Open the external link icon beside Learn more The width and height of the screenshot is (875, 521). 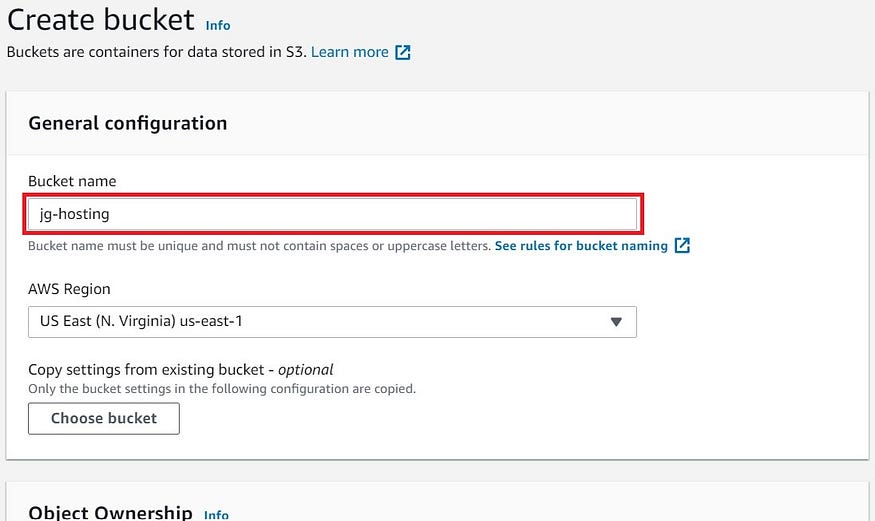[403, 52]
